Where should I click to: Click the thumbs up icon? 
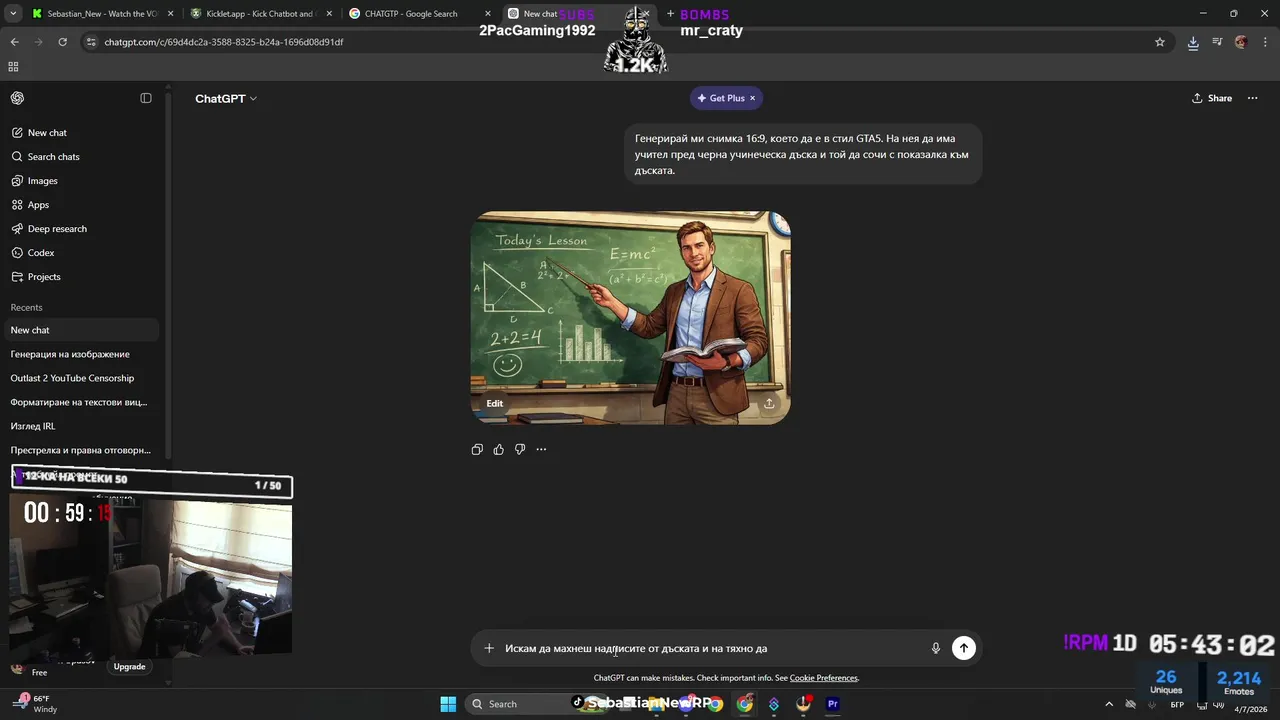coord(498,450)
